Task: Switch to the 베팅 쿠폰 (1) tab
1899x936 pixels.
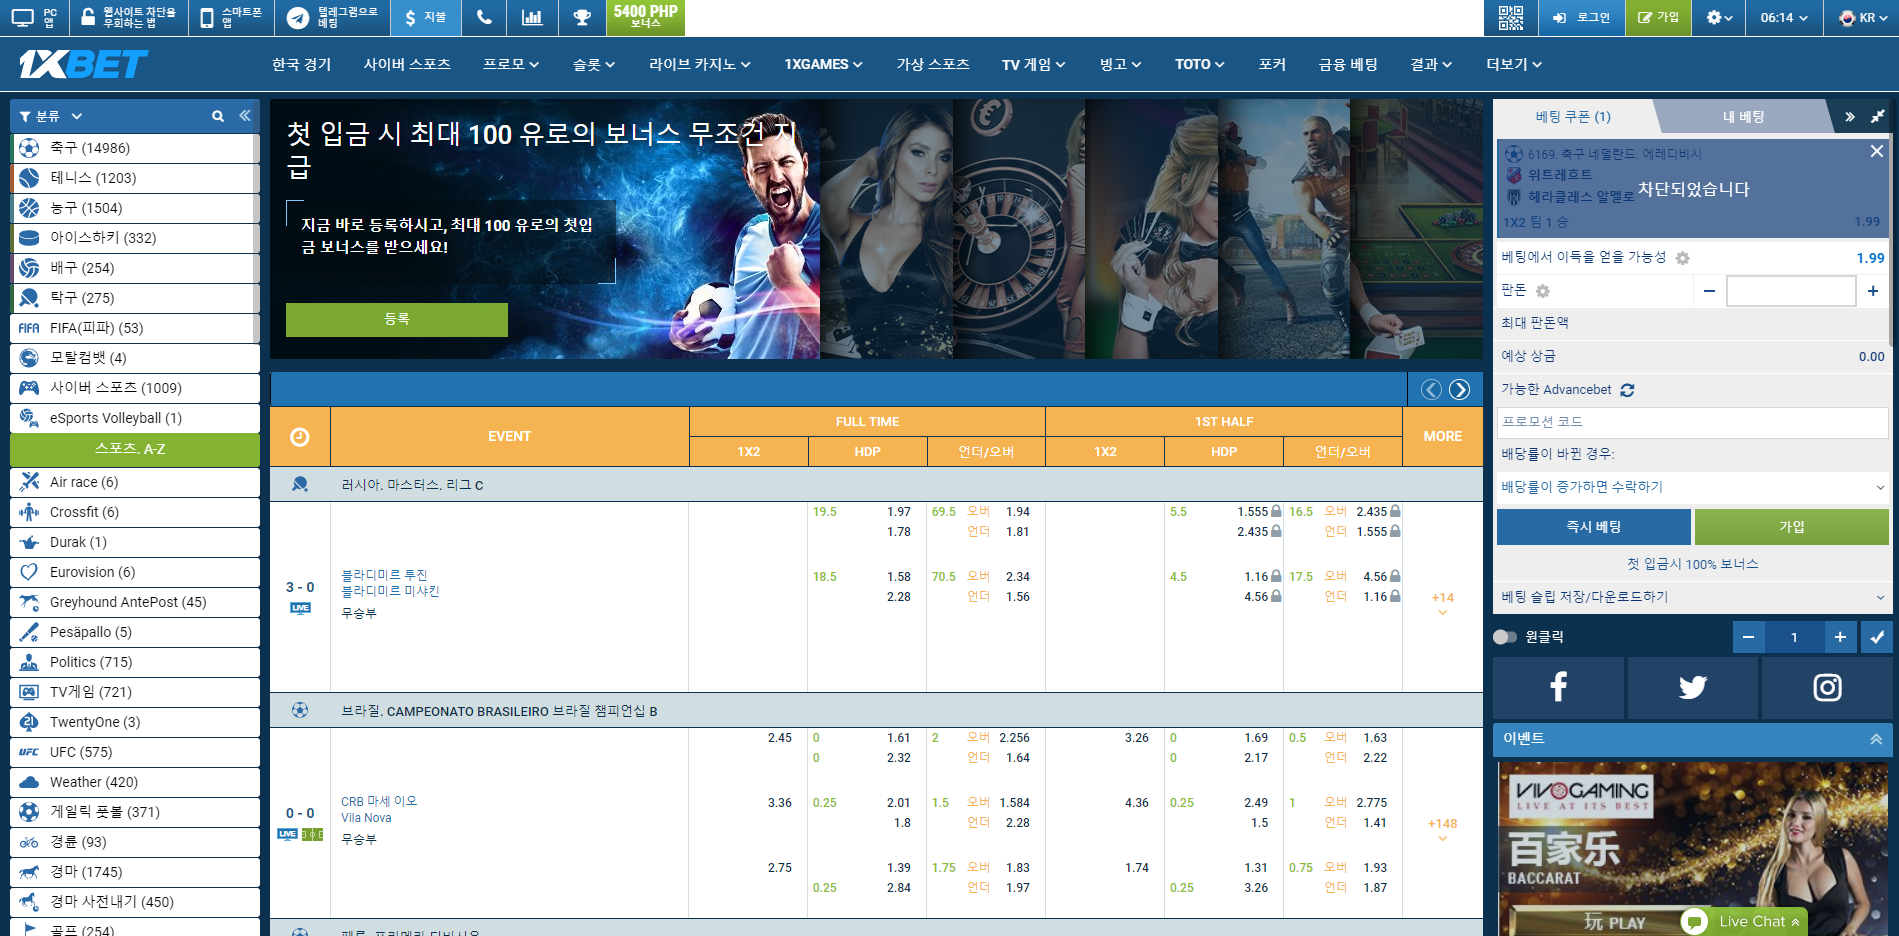Action: (1573, 117)
